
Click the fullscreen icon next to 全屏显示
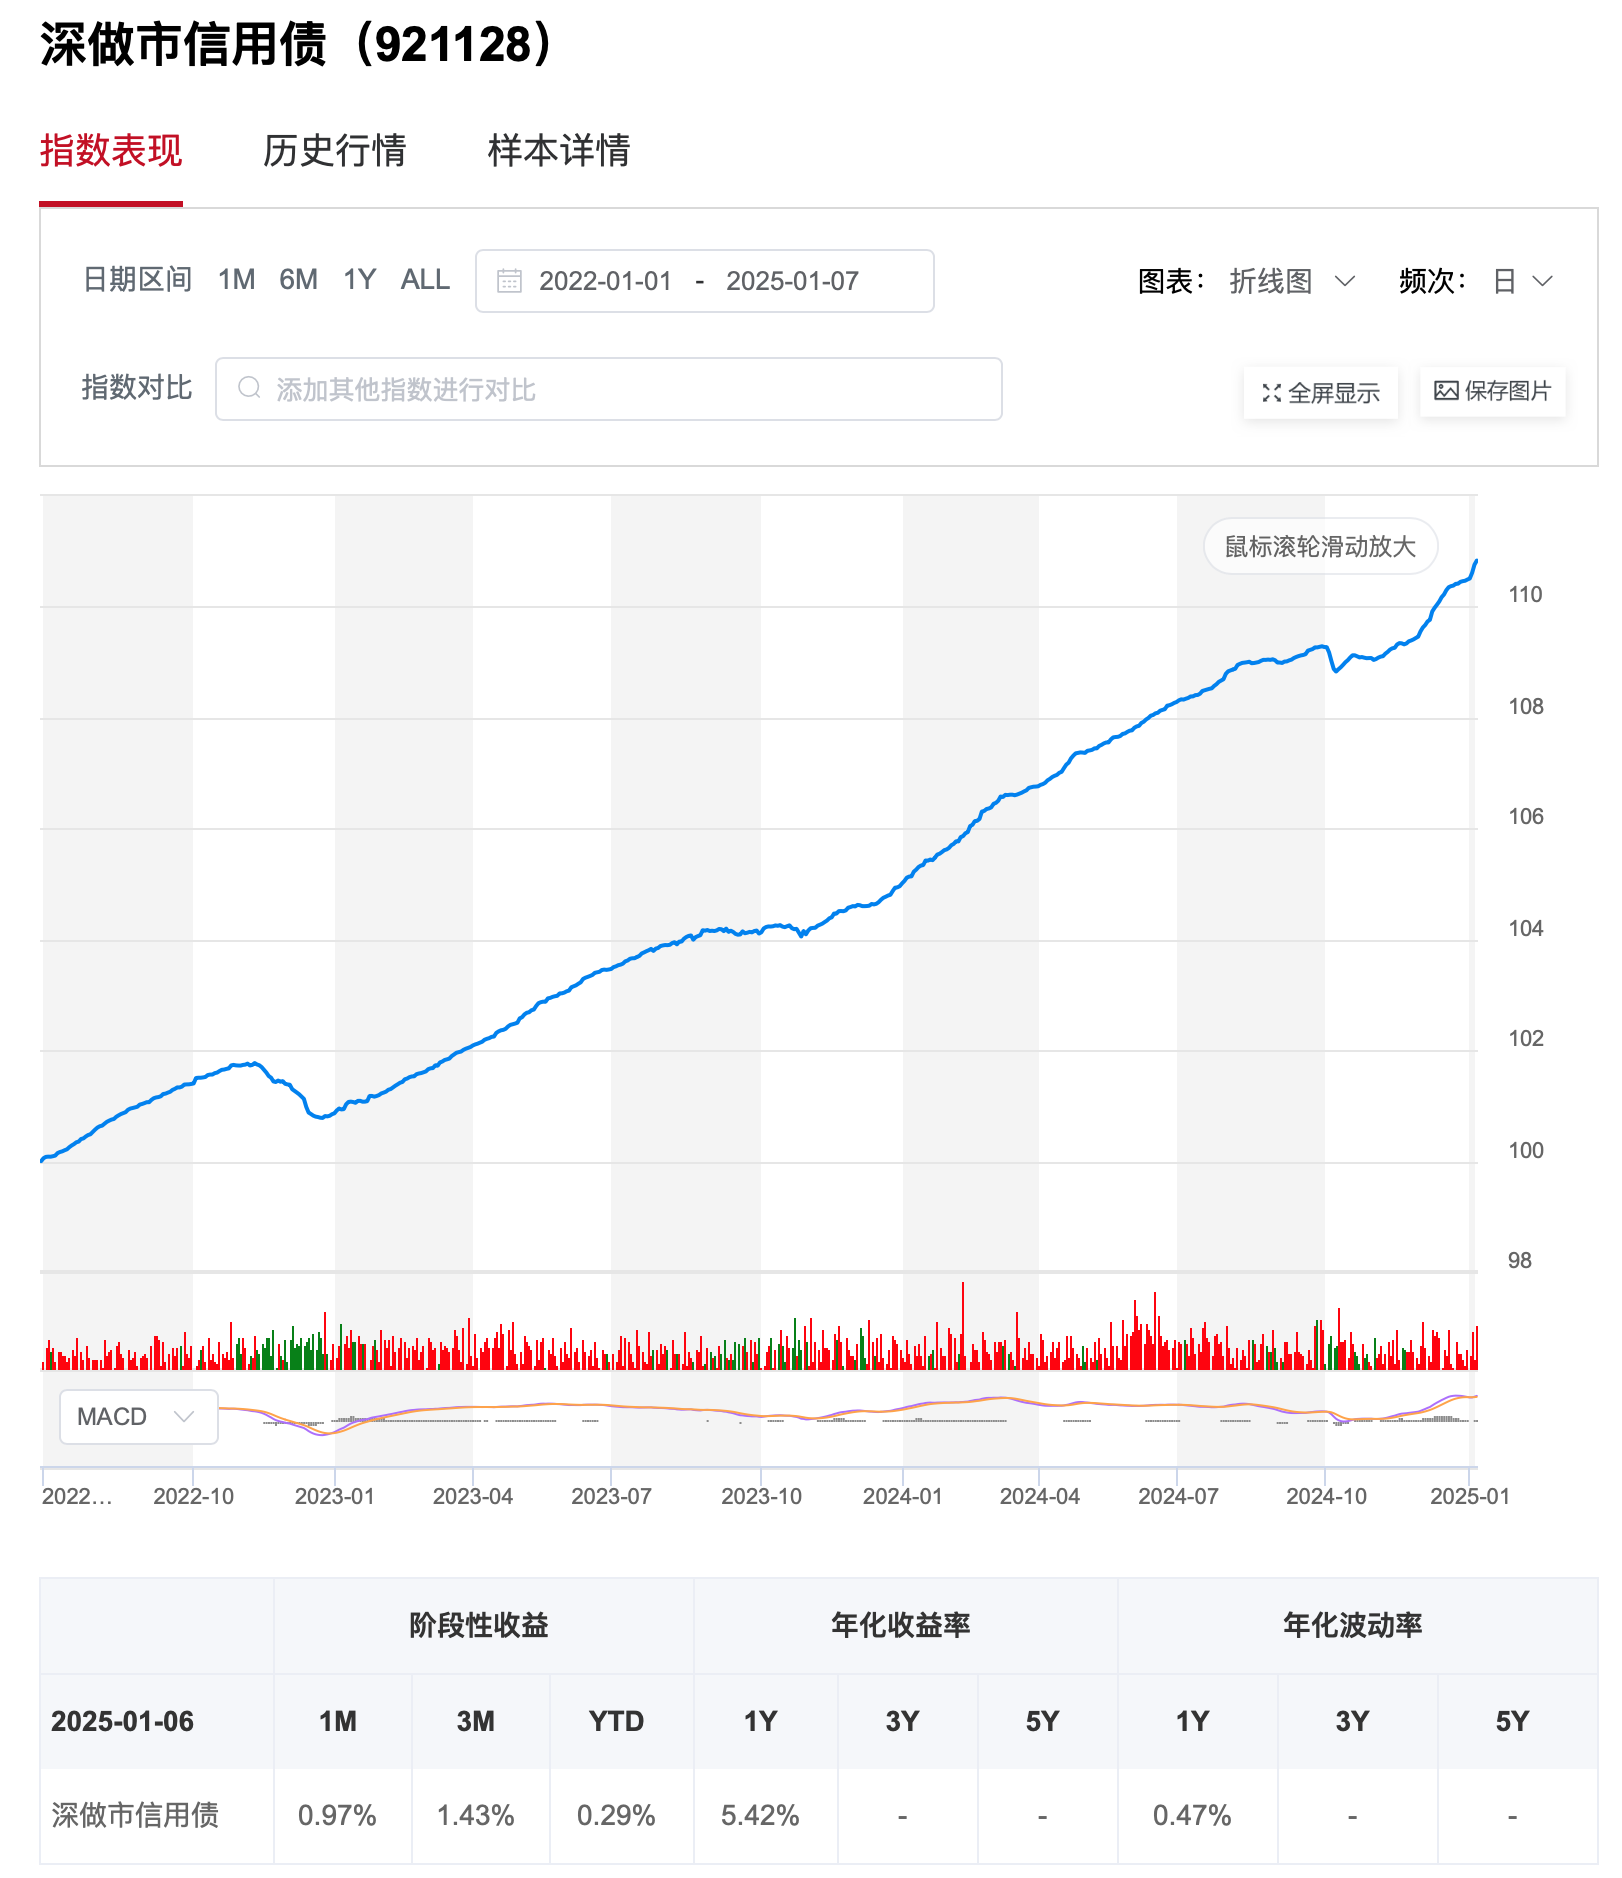[x=1271, y=393]
